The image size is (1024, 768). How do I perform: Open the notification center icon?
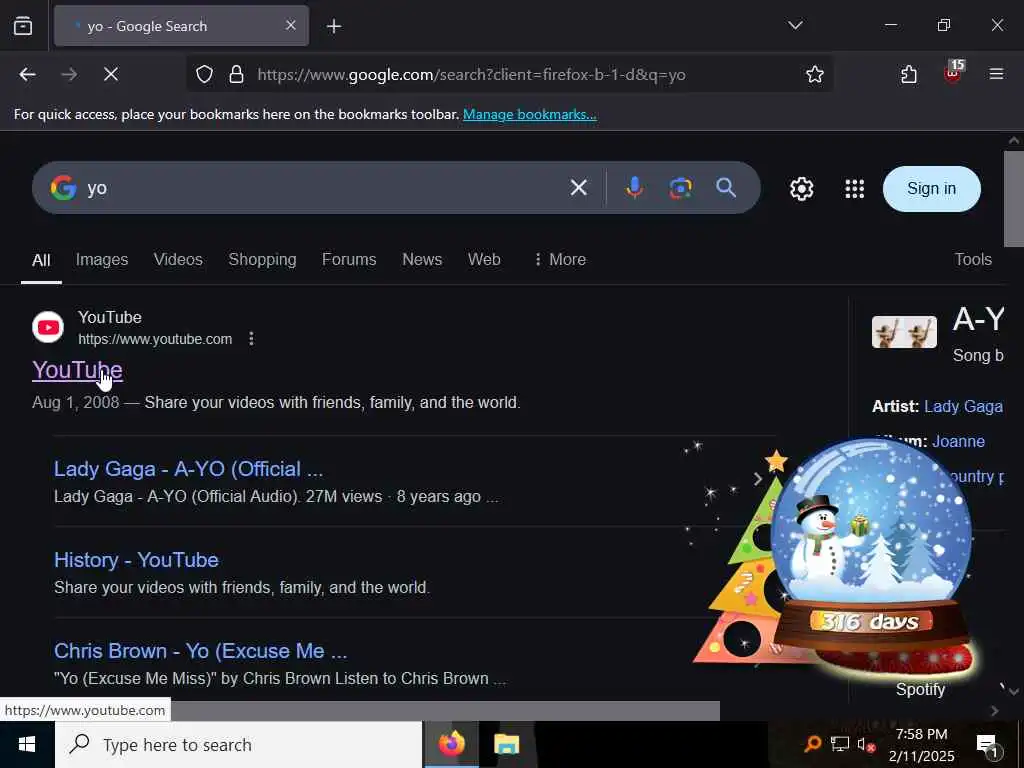987,745
